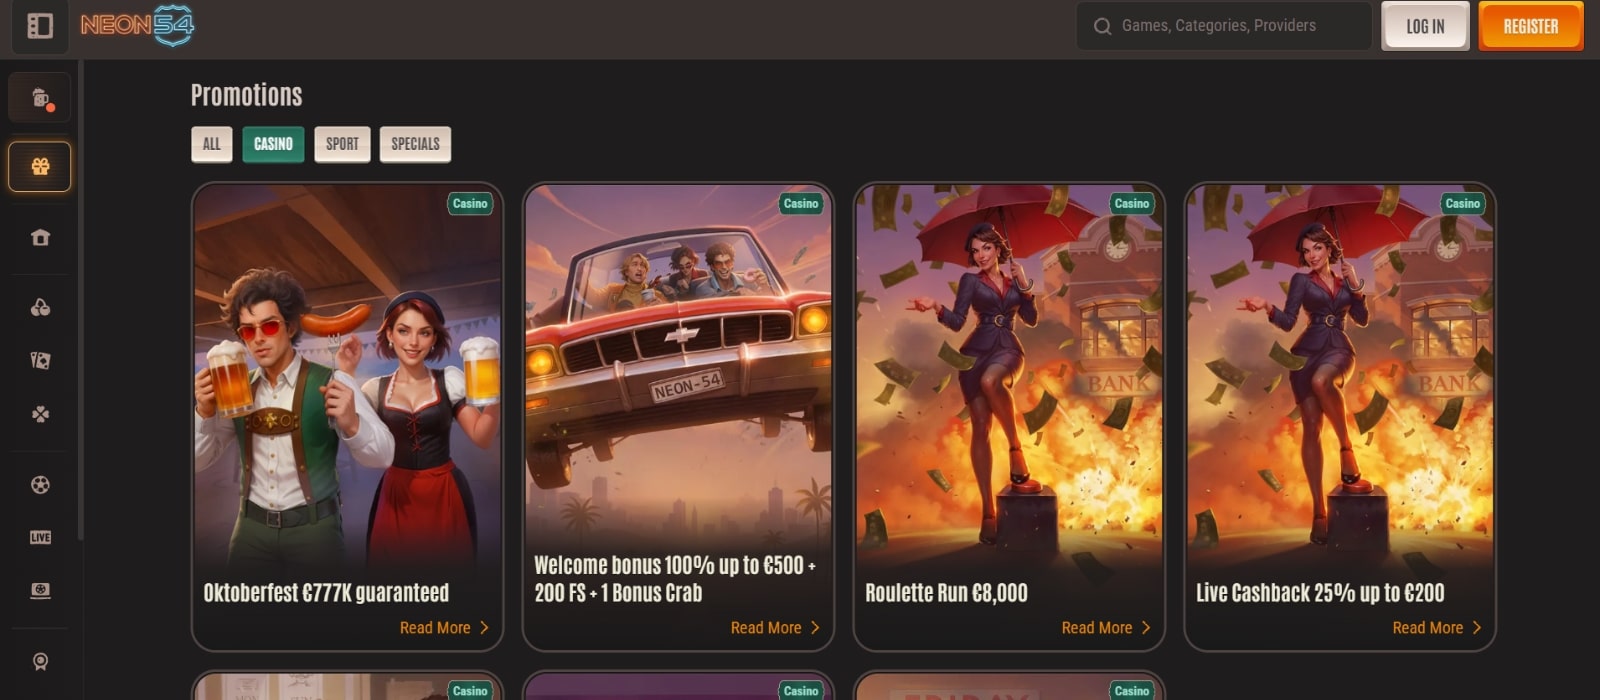Click Casino tag on Oktoberfest card
This screenshot has width=1600, height=700.
pyautogui.click(x=470, y=203)
